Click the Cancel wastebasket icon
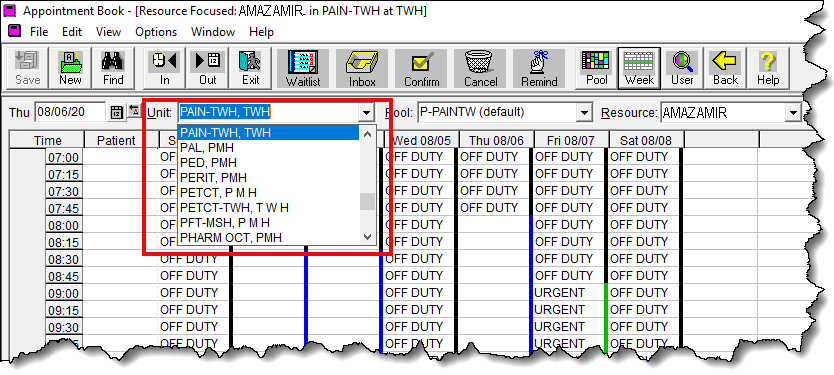 coord(480,69)
